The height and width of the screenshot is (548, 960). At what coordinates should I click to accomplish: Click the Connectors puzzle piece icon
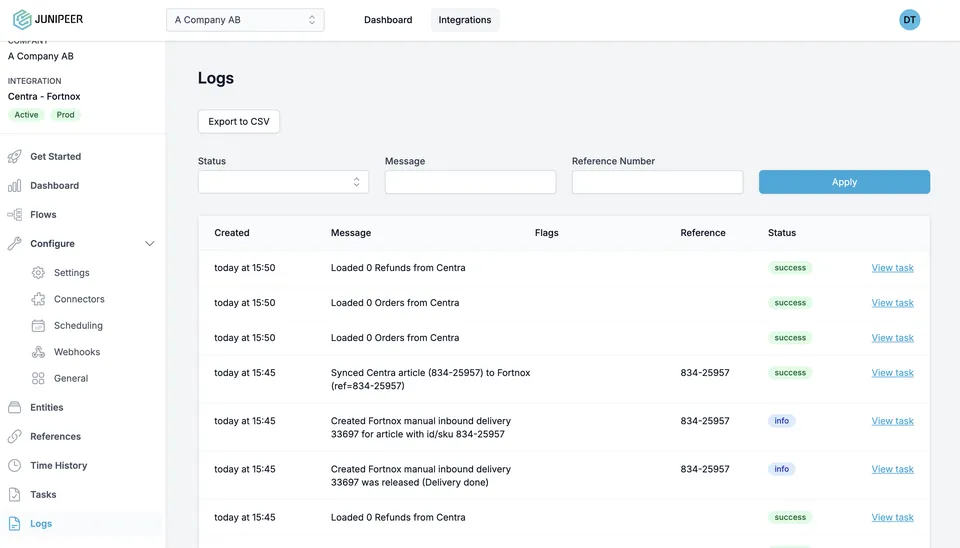click(38, 299)
